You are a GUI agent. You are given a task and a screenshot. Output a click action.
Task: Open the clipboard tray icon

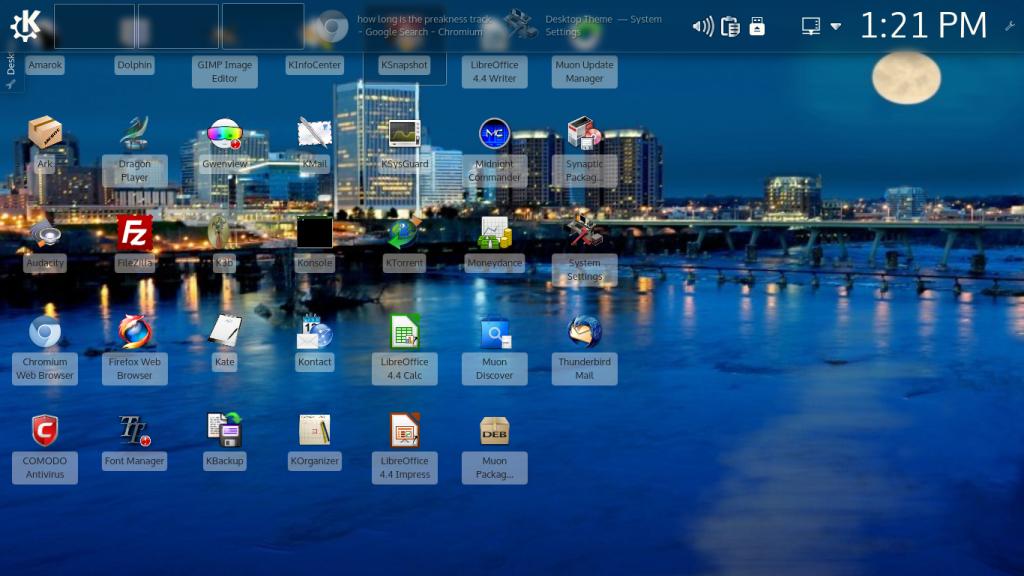click(730, 26)
